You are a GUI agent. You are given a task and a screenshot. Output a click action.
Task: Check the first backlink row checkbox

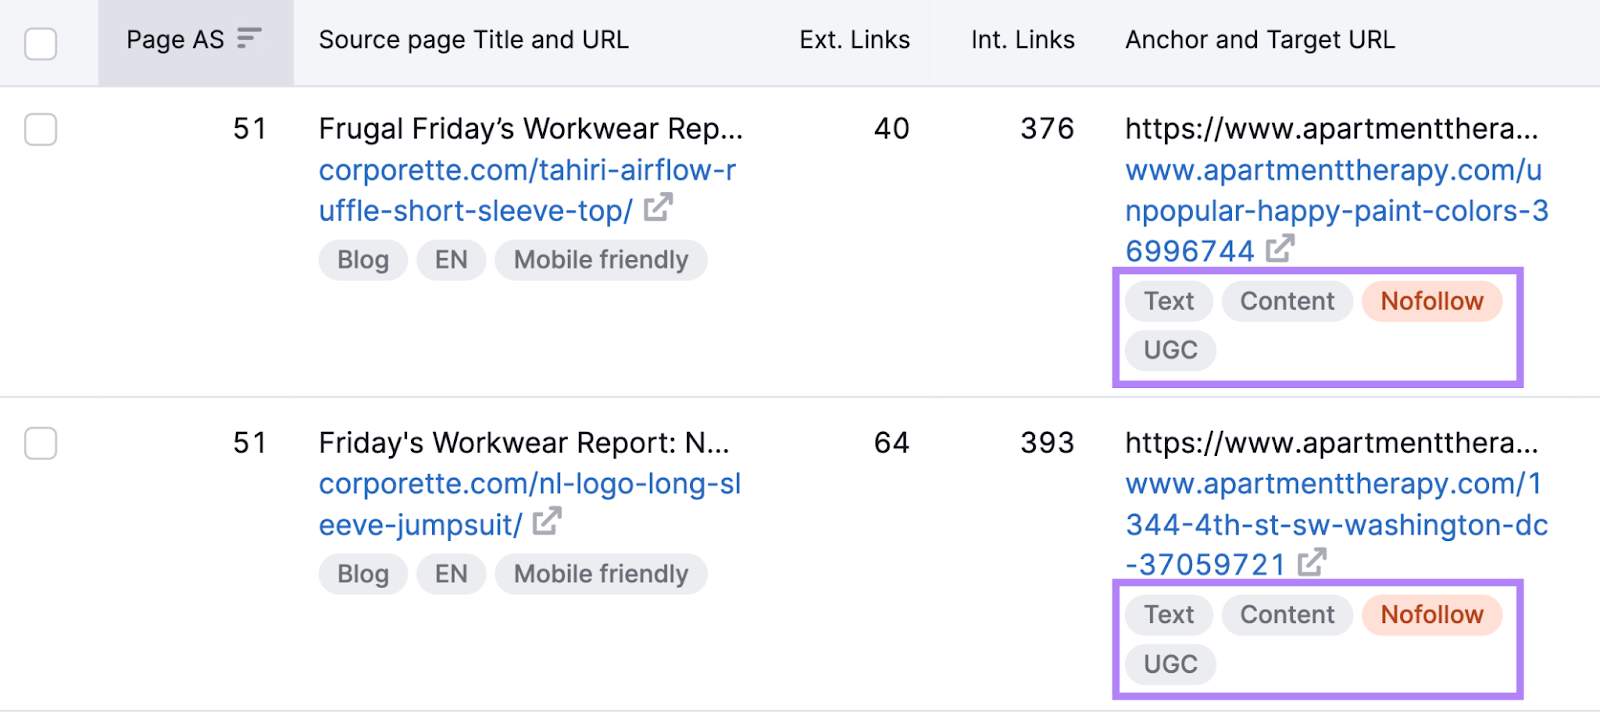[x=40, y=129]
